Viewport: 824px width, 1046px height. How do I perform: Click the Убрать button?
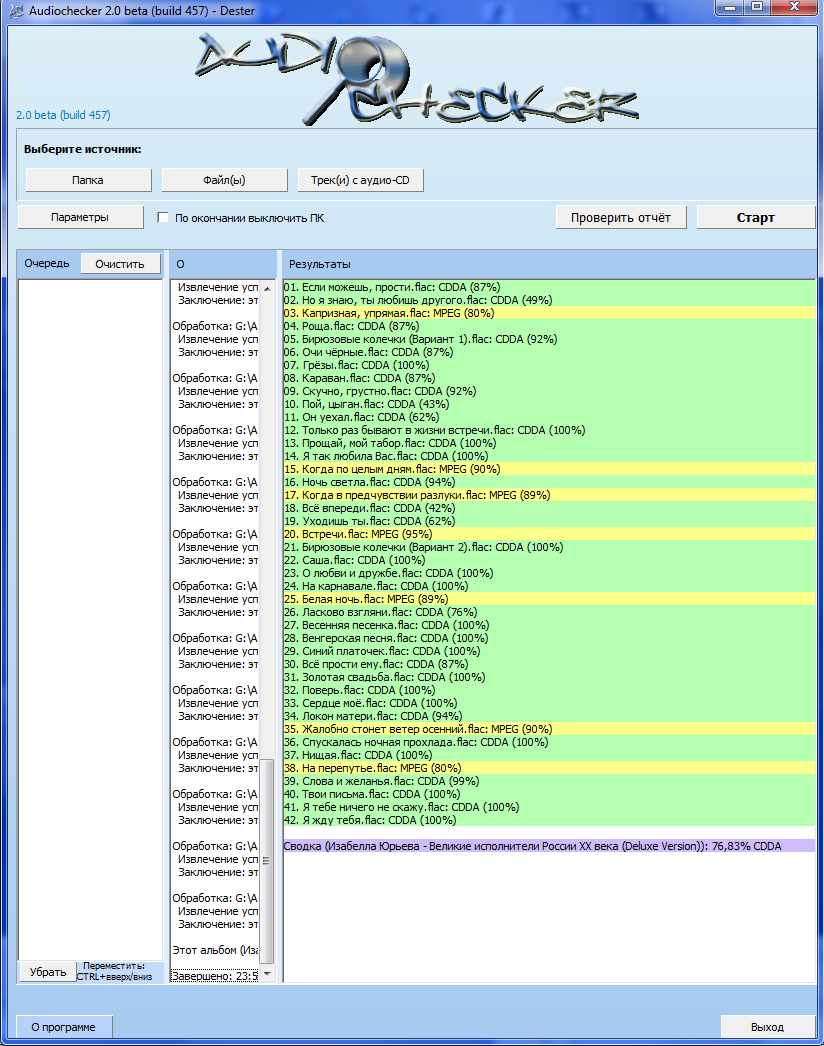pyautogui.click(x=48, y=972)
